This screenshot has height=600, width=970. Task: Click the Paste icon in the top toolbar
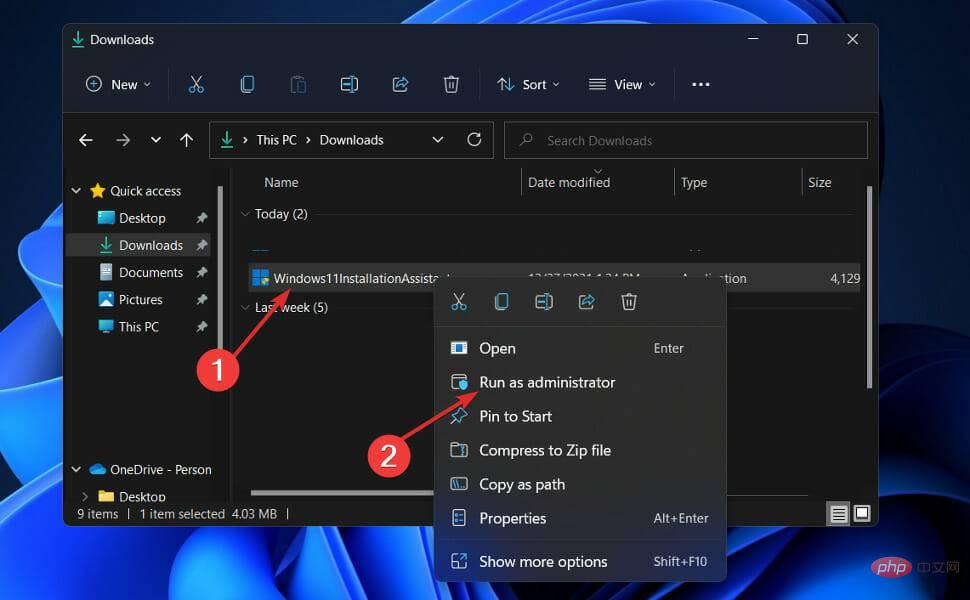[298, 84]
